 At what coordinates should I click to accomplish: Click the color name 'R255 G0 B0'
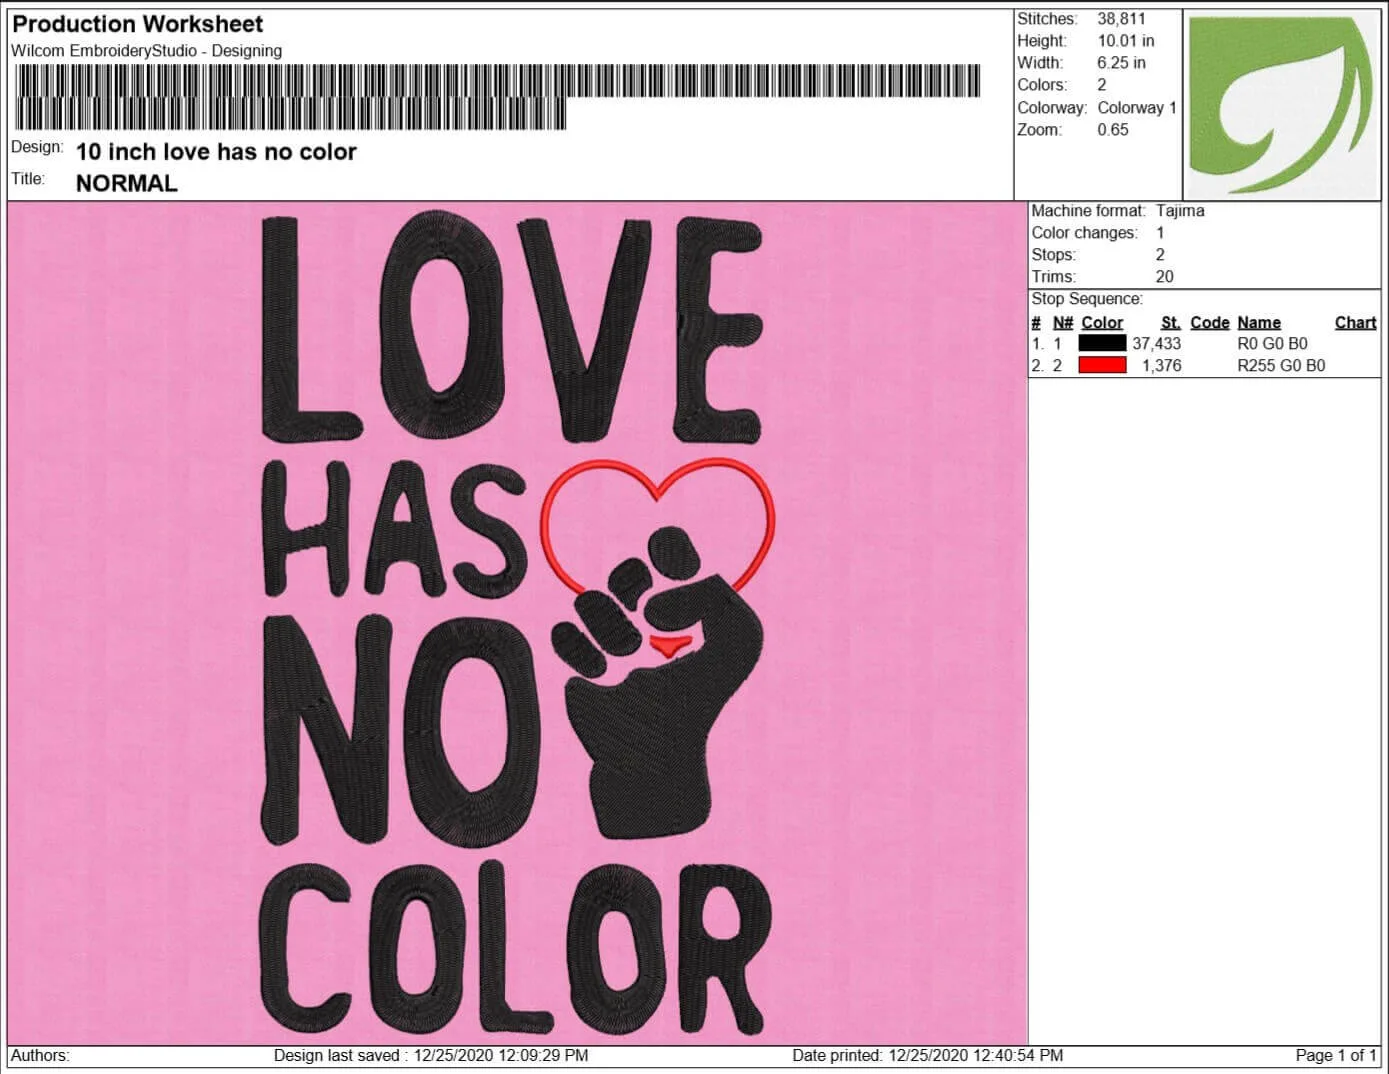pos(1281,366)
